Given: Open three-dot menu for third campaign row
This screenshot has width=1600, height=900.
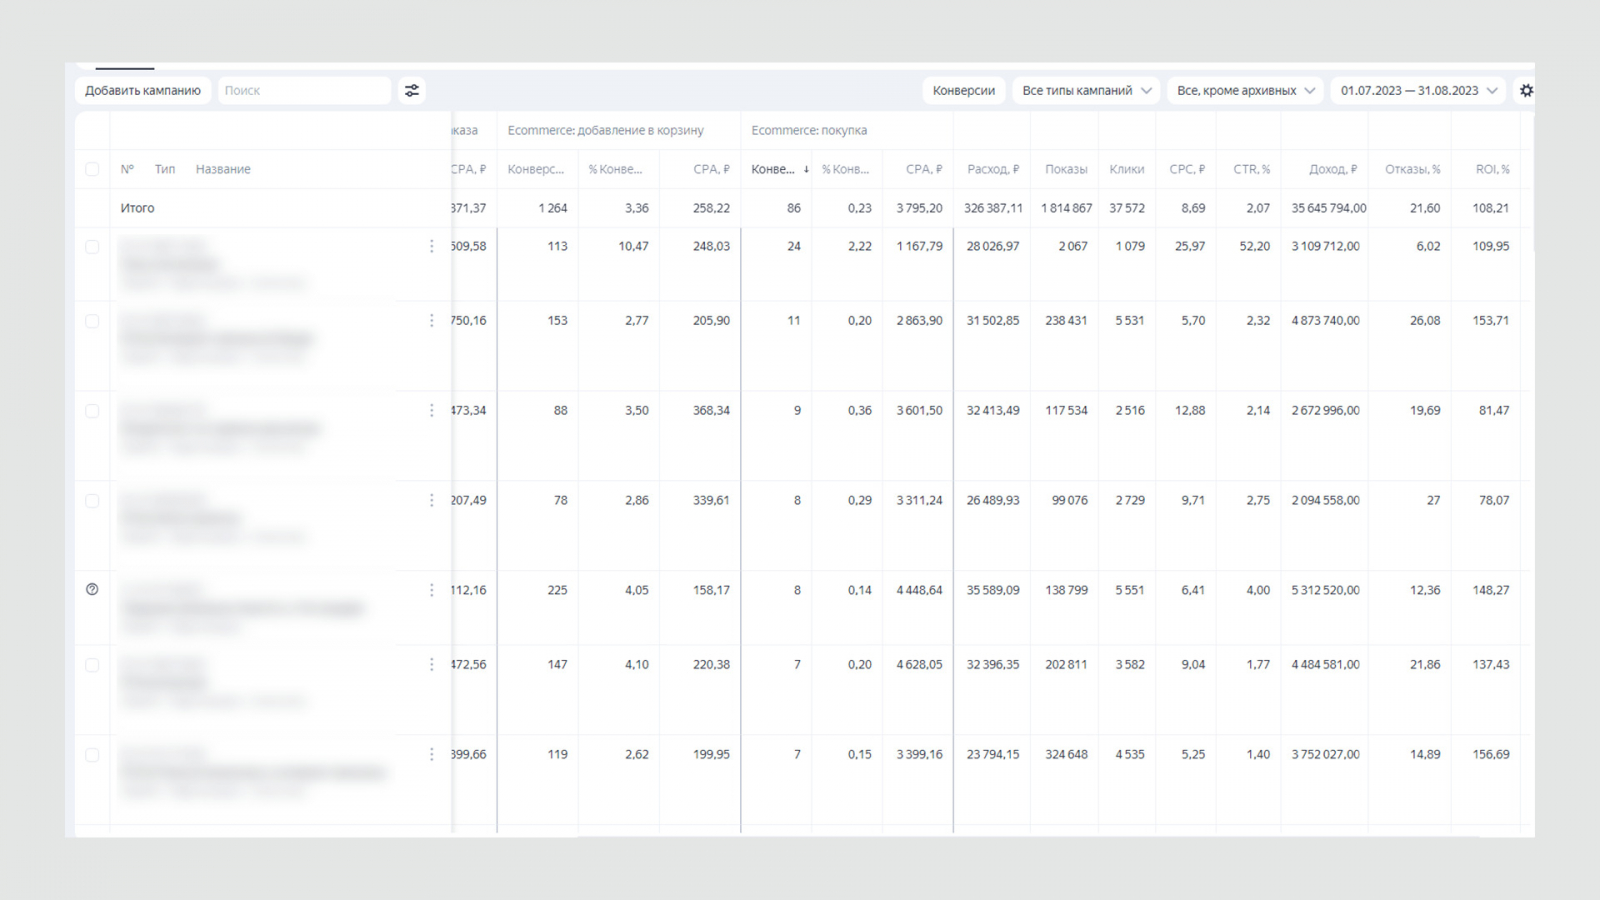Looking at the screenshot, I should (432, 411).
